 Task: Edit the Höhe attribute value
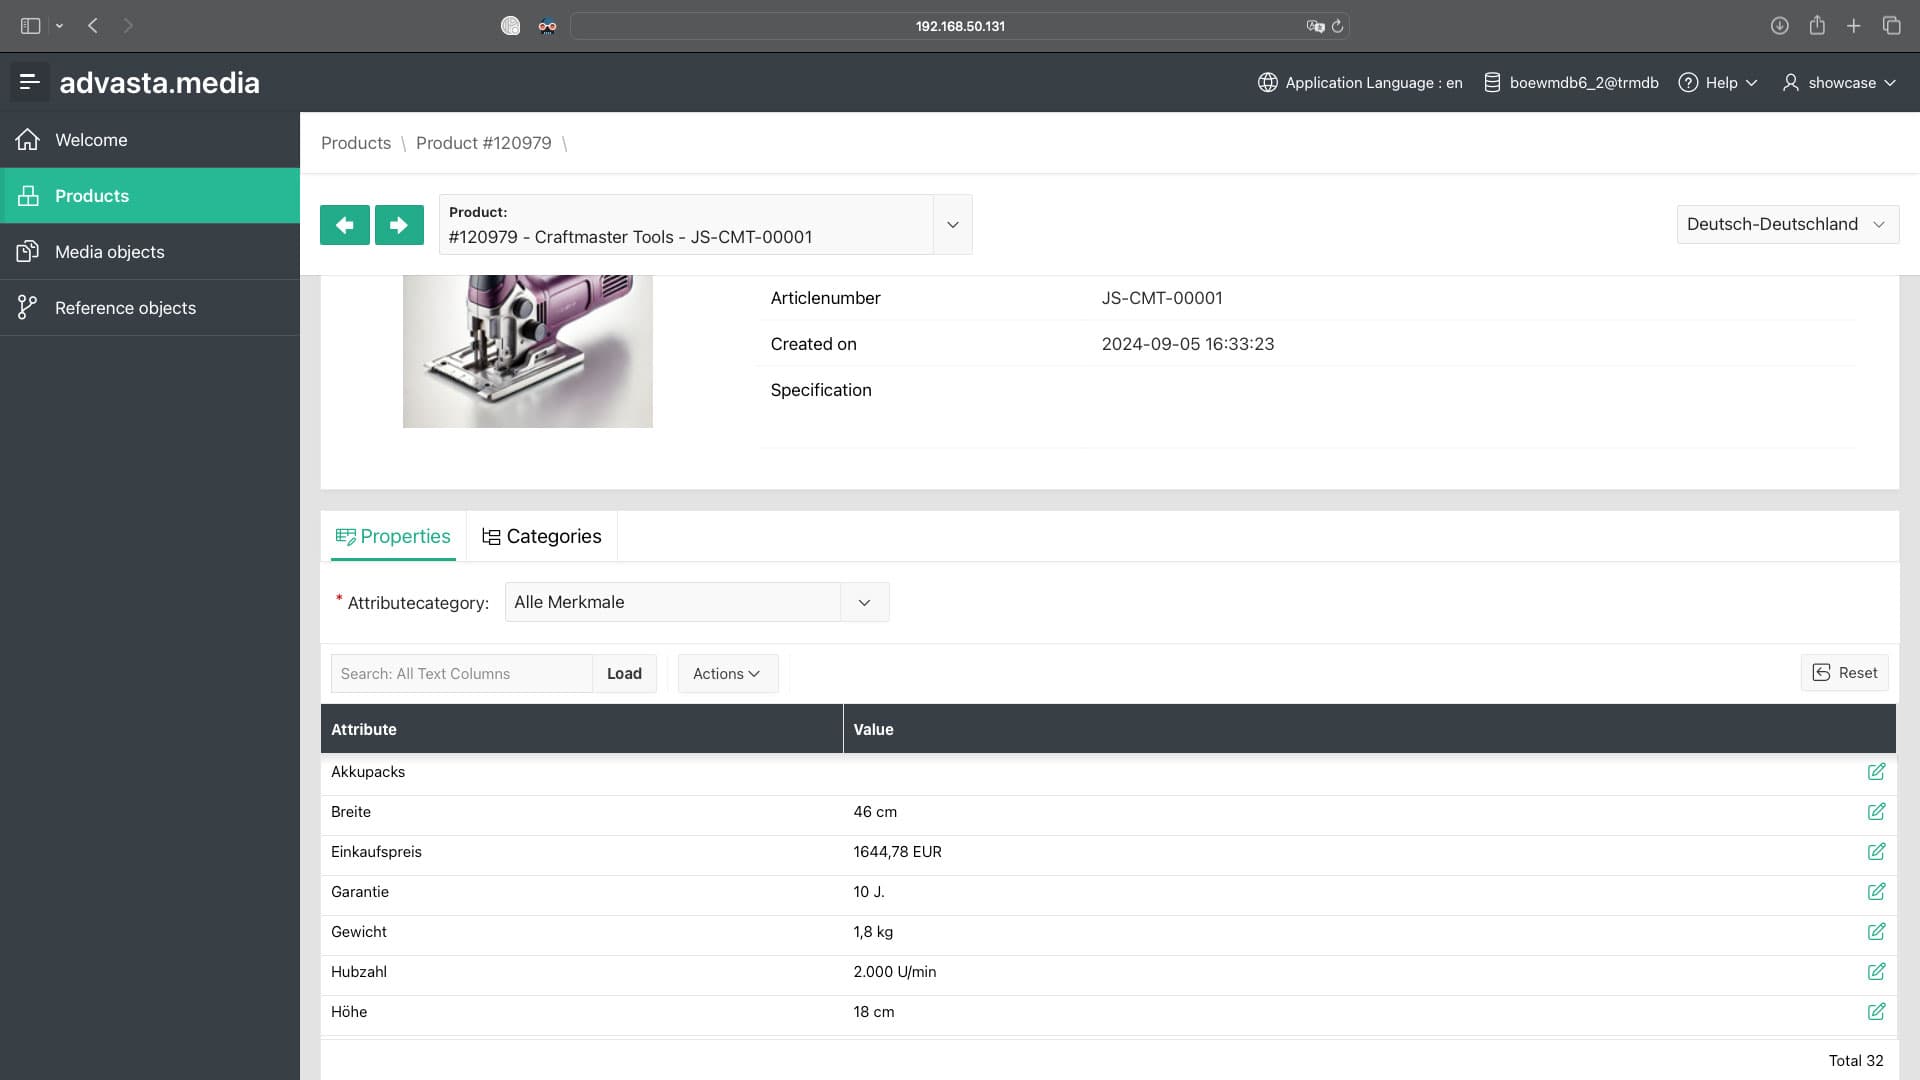pos(1876,1012)
